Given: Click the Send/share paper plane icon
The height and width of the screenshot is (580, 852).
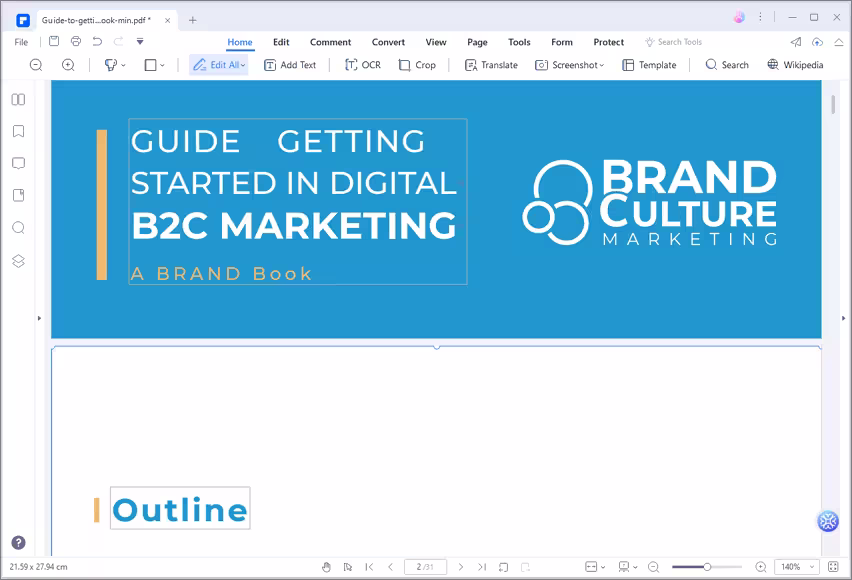Looking at the screenshot, I should point(796,42).
